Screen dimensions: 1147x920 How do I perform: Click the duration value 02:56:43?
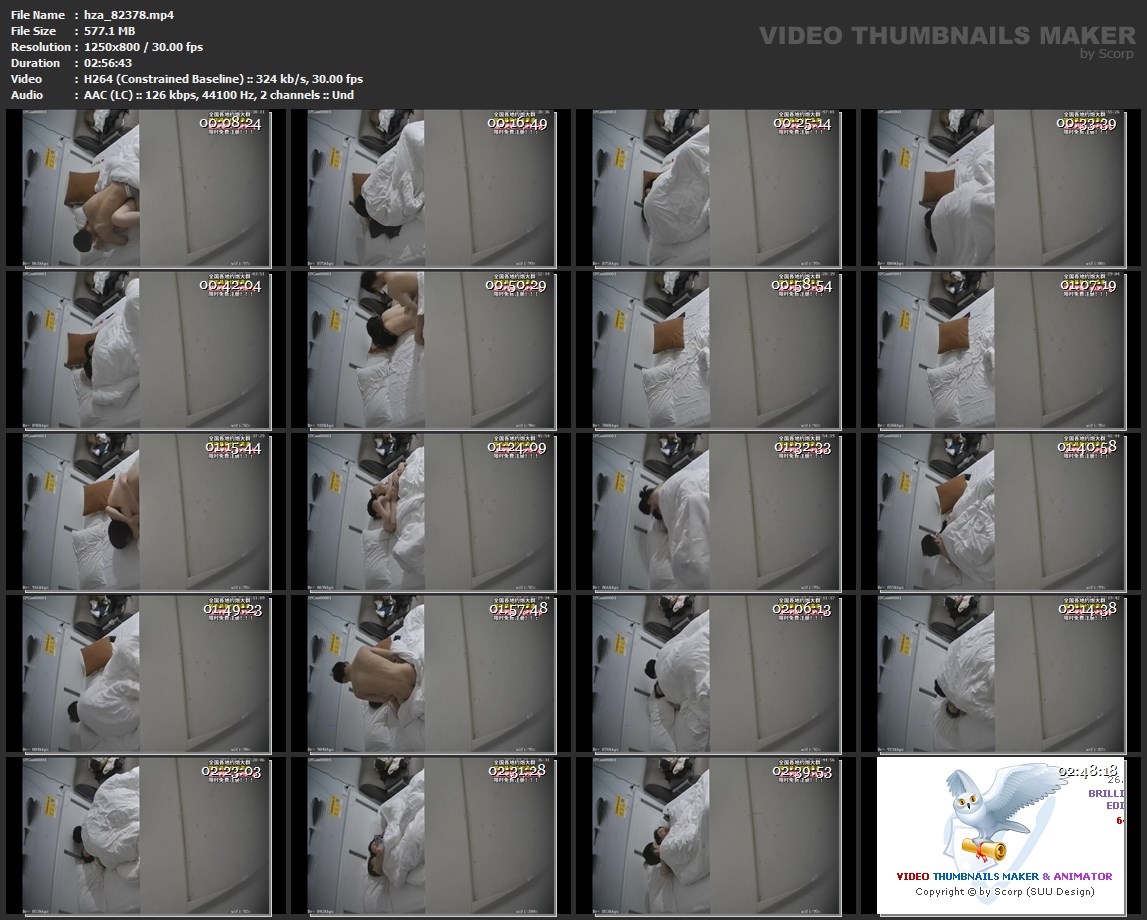coord(108,63)
